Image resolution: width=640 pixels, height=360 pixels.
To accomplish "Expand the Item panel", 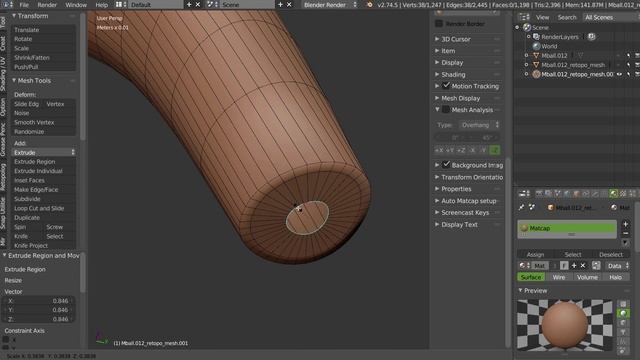I will (437, 51).
